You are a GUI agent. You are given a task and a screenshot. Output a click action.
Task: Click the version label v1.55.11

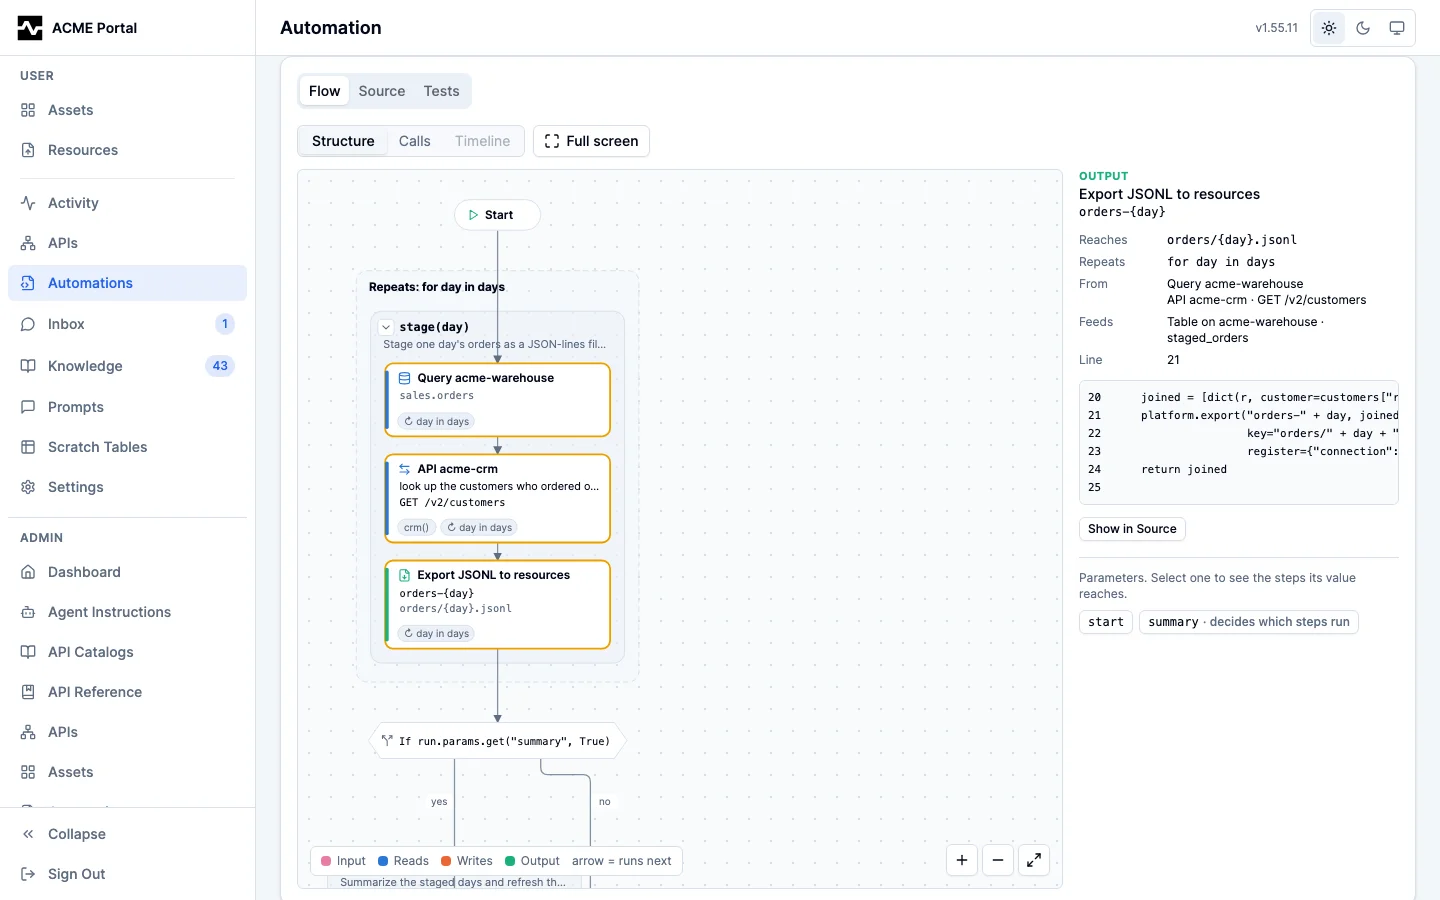pyautogui.click(x=1277, y=28)
